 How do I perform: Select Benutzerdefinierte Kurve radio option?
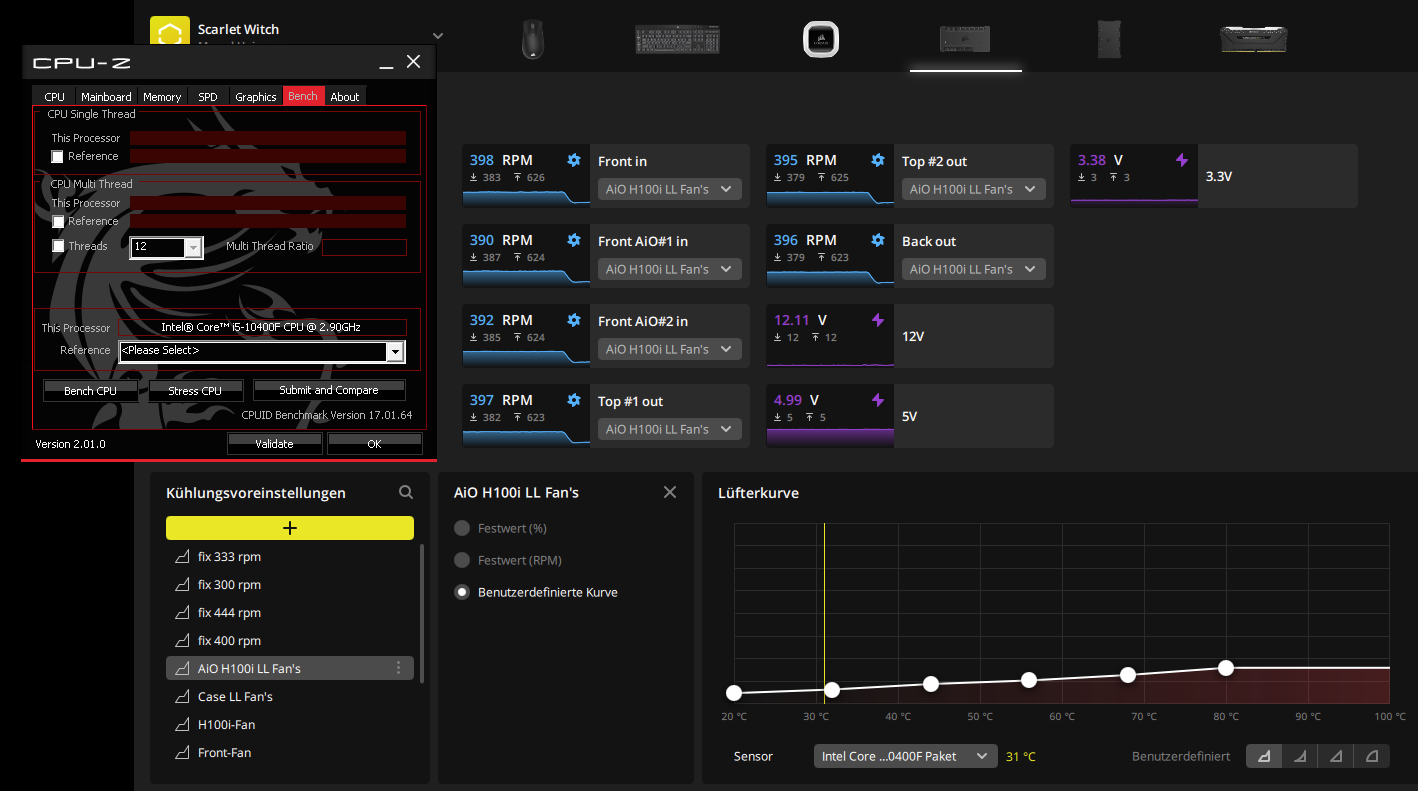(x=462, y=592)
